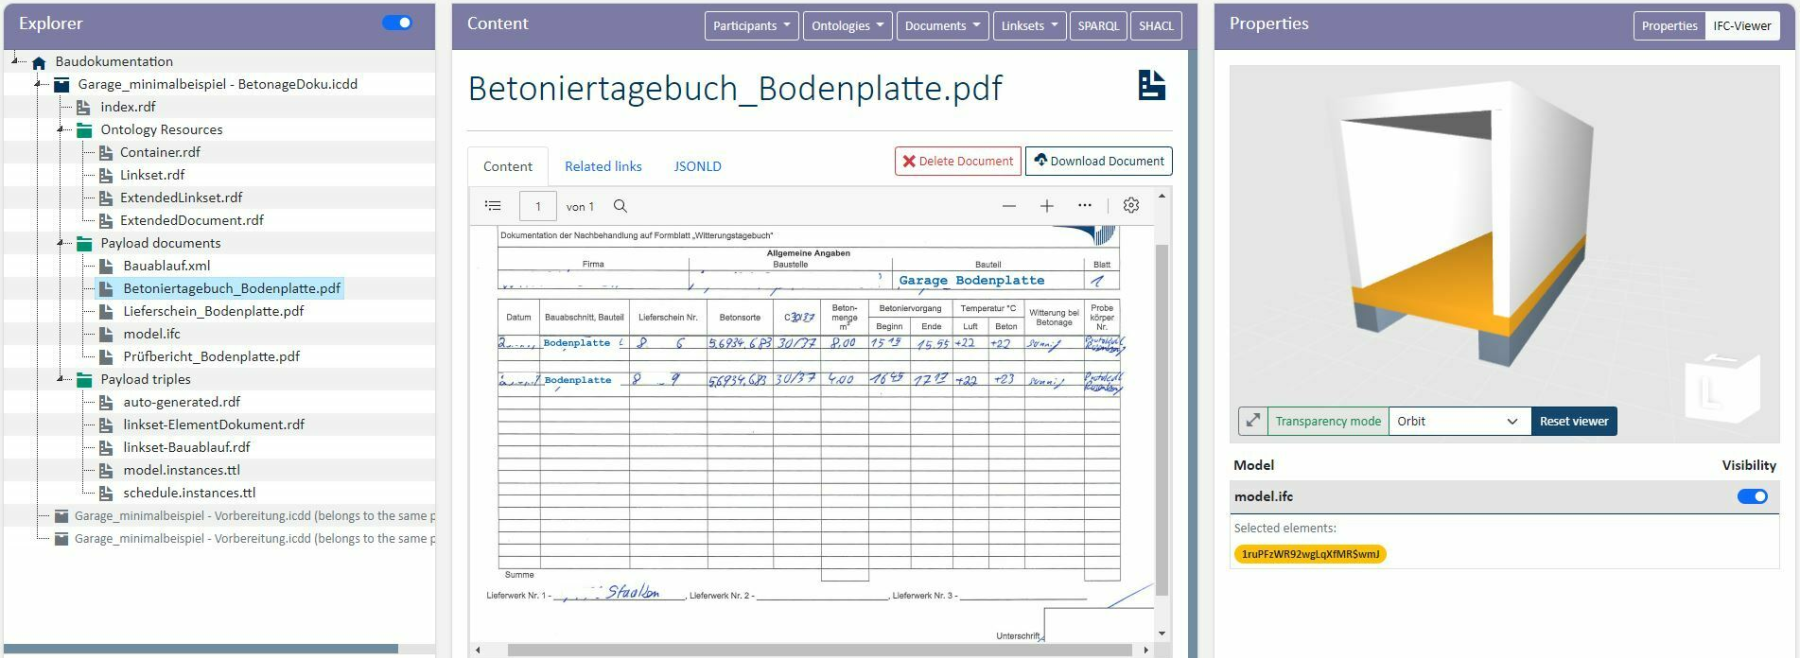The height and width of the screenshot is (658, 1800).
Task: Click the Explorer horizontal scrollbar
Action: pyautogui.click(x=201, y=649)
